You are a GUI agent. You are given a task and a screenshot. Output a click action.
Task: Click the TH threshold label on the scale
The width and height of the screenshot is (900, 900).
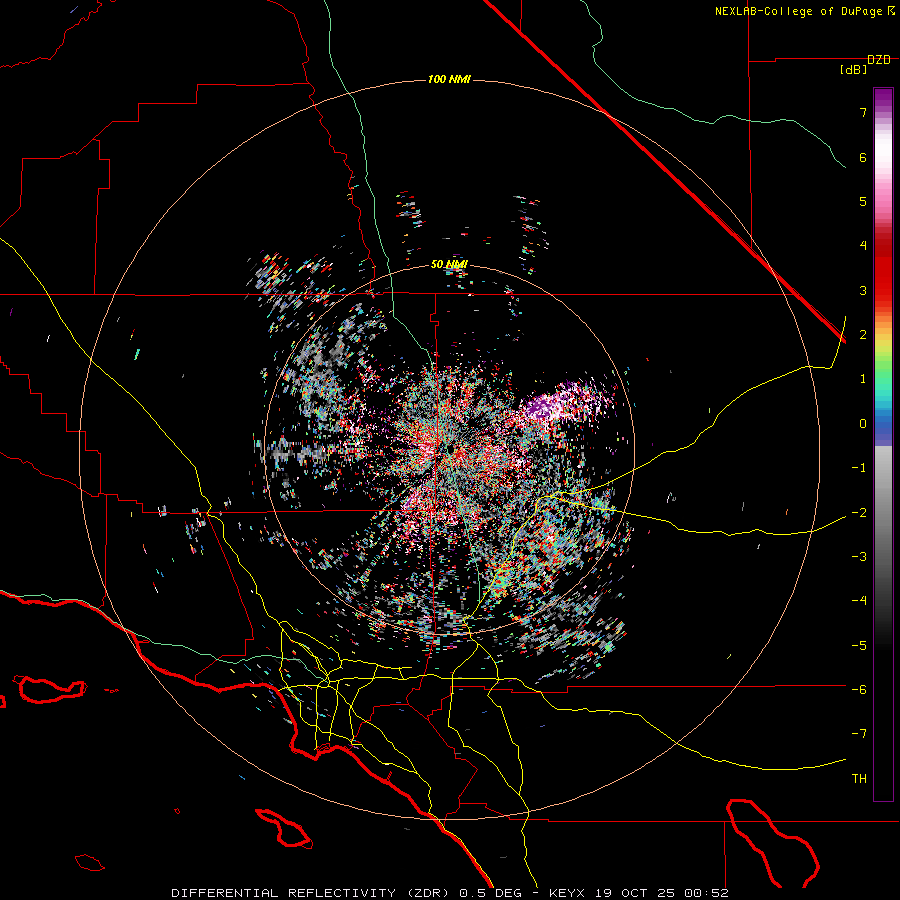[x=859, y=778]
